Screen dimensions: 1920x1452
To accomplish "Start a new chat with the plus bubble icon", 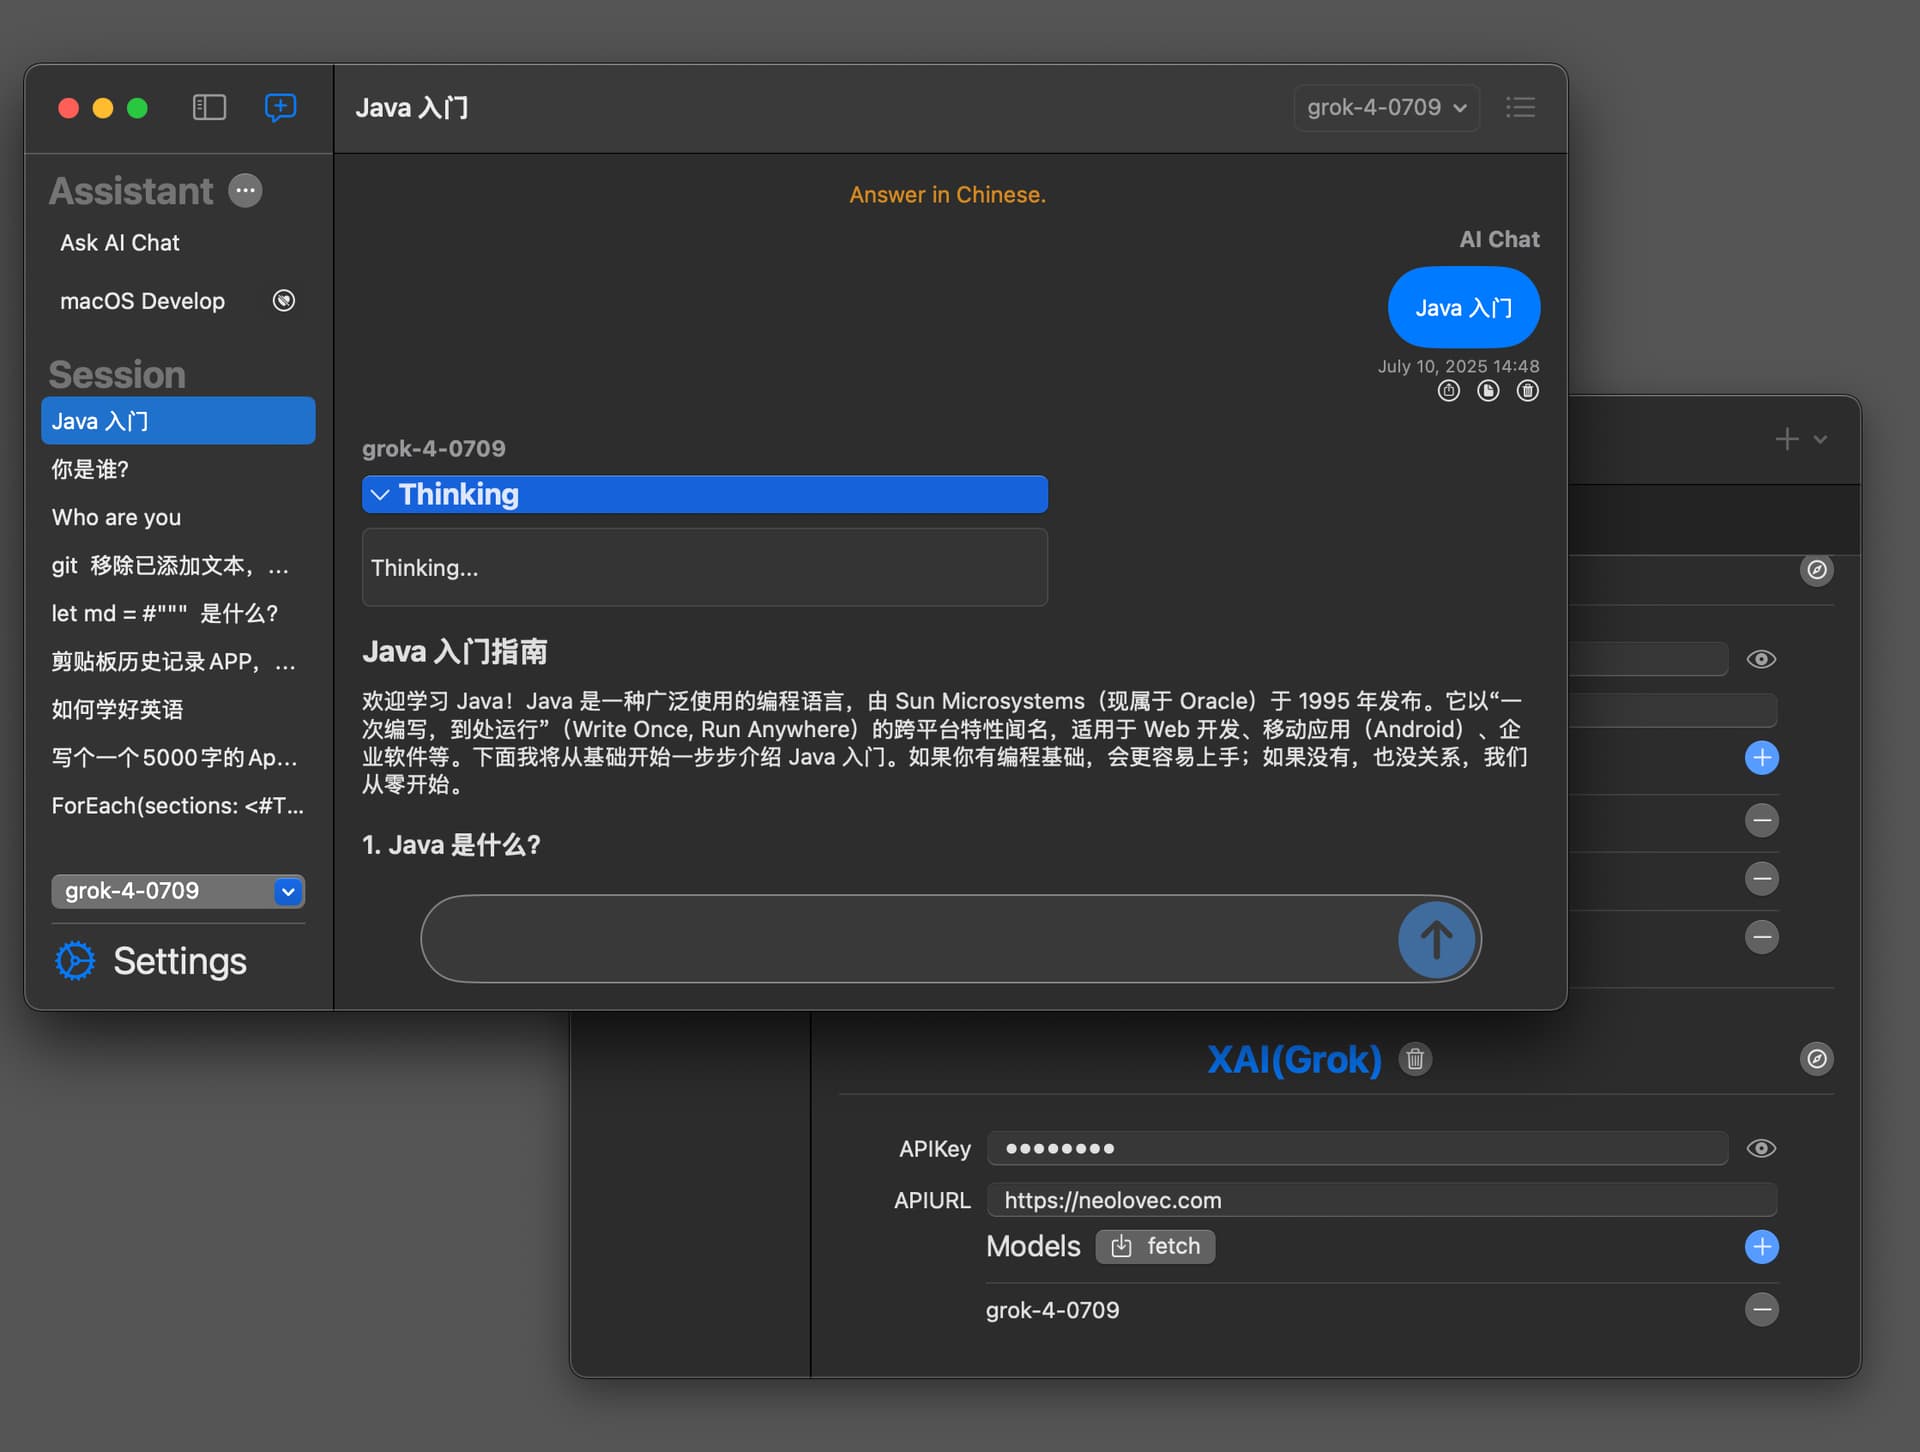I will click(280, 107).
